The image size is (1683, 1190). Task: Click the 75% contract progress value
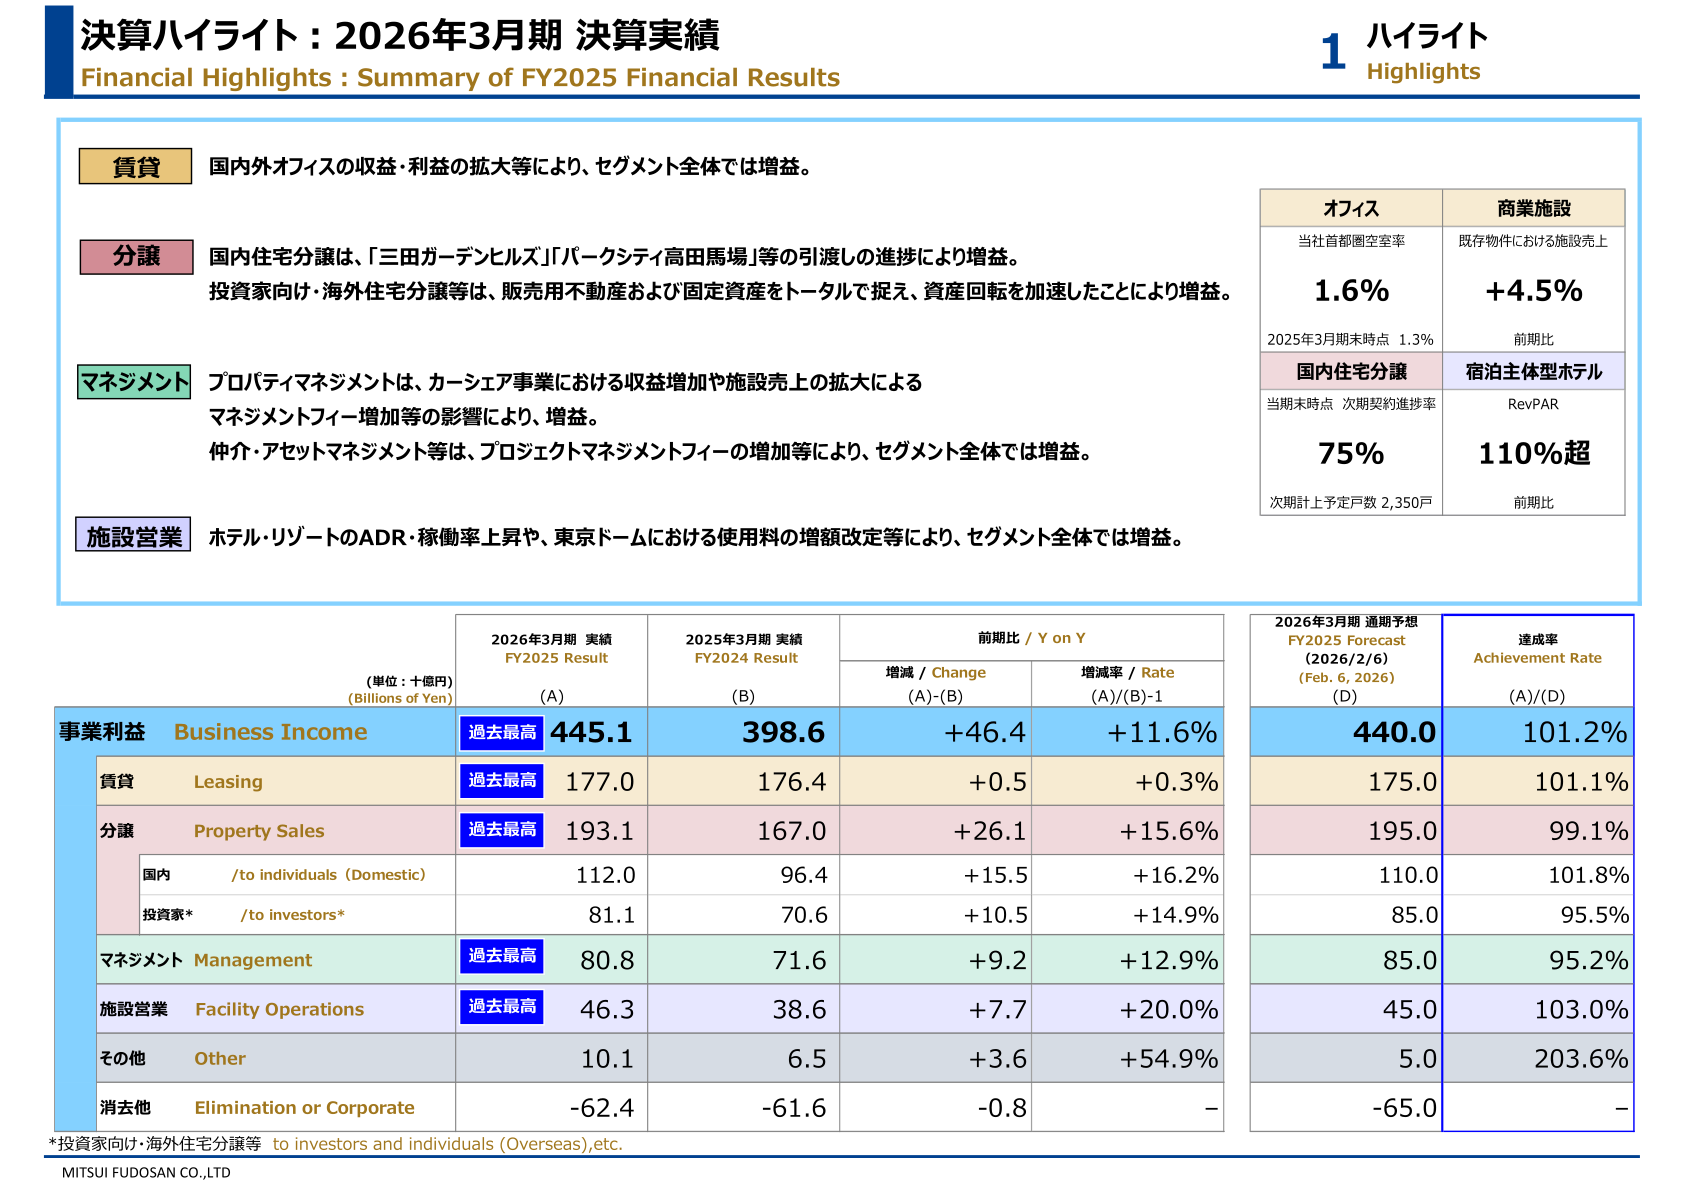click(1351, 453)
